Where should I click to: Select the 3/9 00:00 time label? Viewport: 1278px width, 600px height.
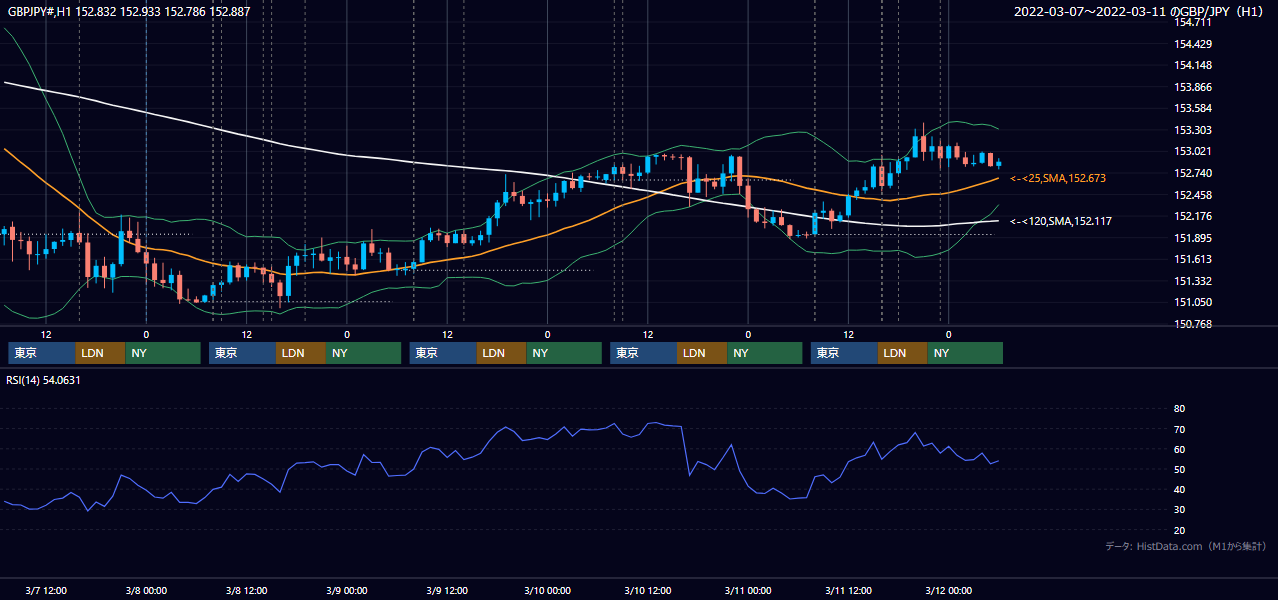pos(347,591)
